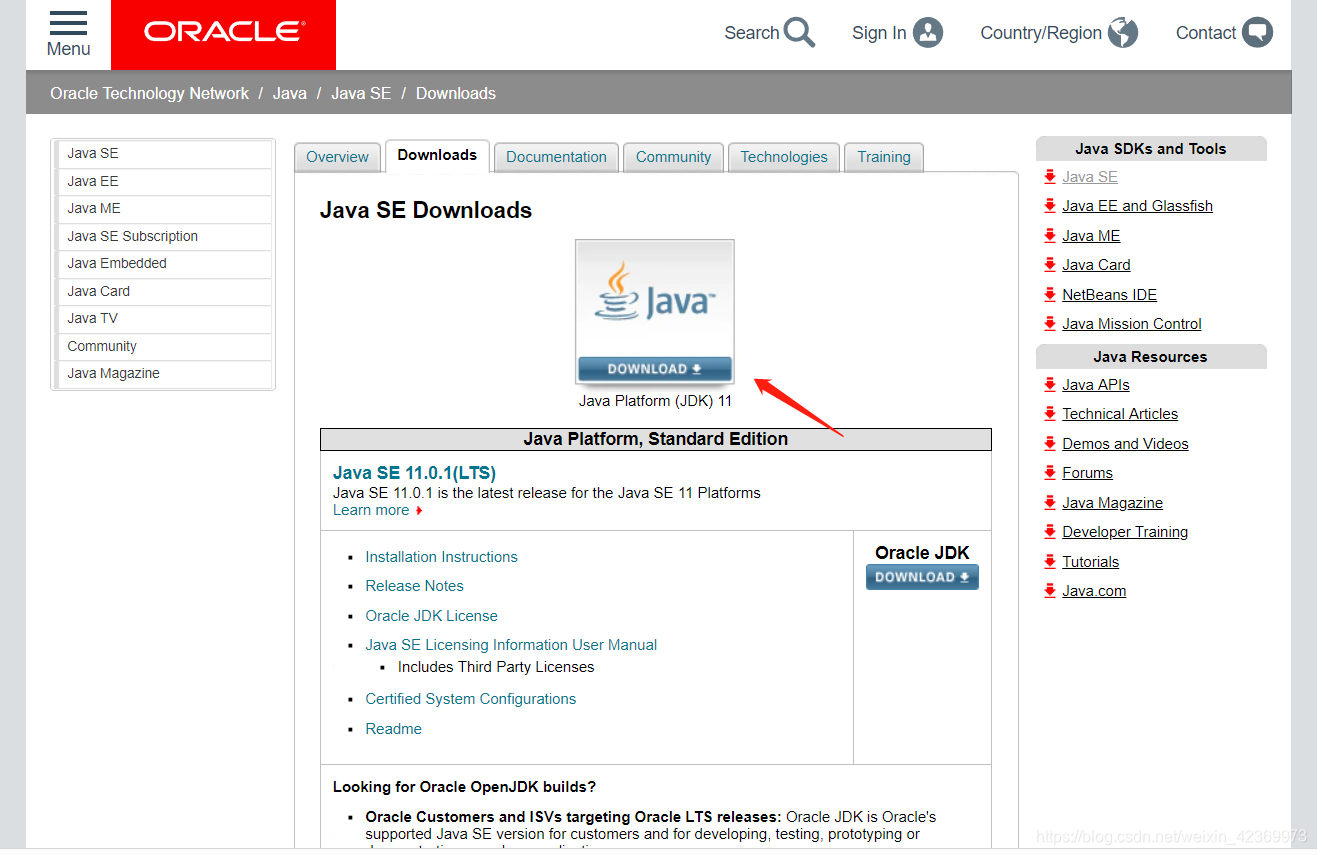Click the red arrow icon beside Java.com
1317x855 pixels.
(1049, 590)
